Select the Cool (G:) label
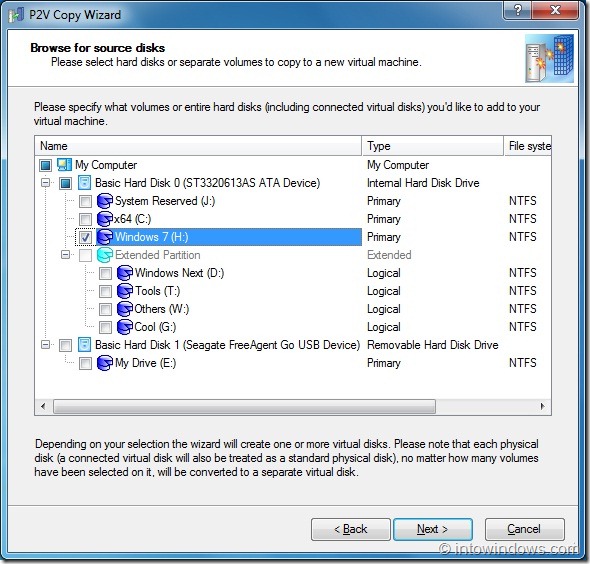590x564 pixels. click(x=155, y=327)
